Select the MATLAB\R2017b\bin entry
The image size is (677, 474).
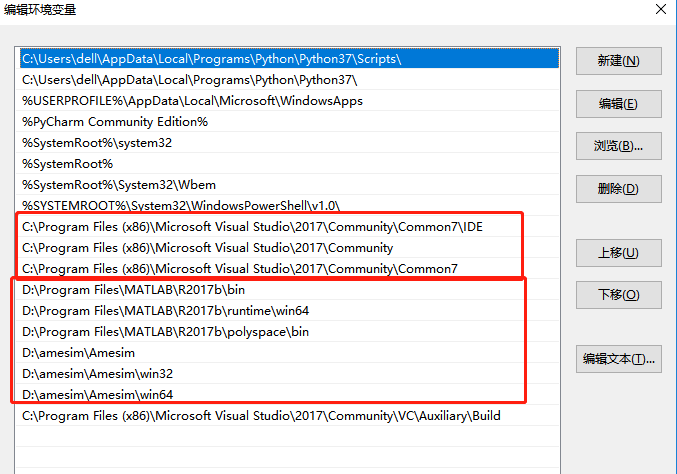[288, 290]
